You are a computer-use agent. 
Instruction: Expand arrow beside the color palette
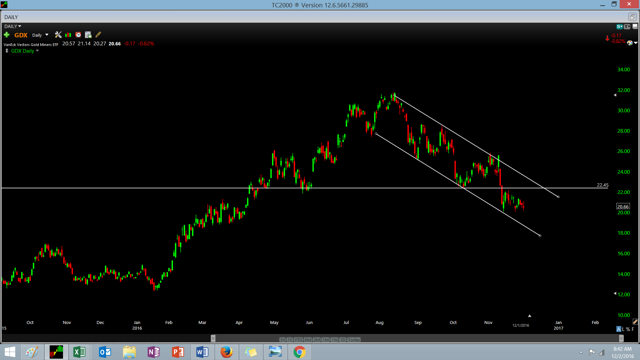tap(636, 43)
